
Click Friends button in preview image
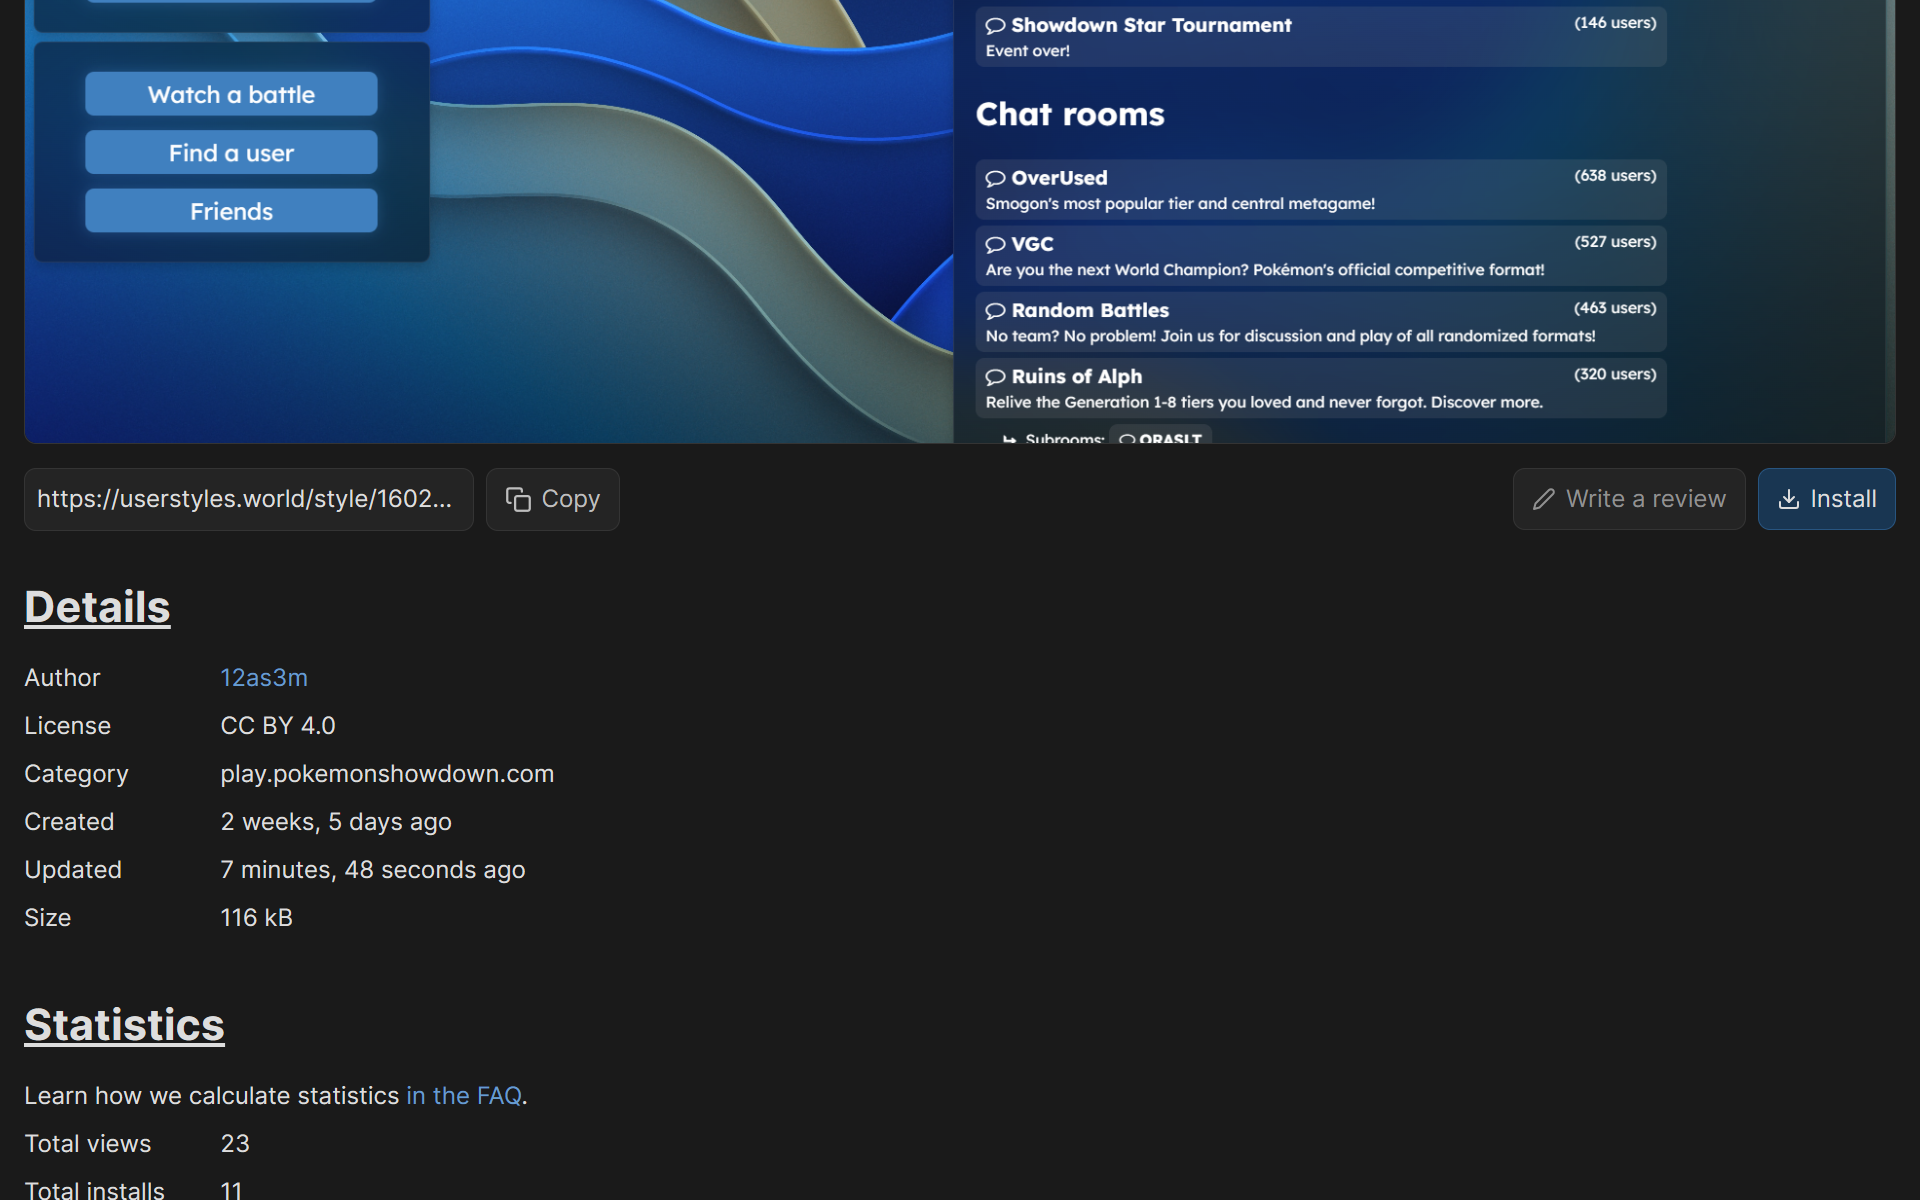click(231, 211)
